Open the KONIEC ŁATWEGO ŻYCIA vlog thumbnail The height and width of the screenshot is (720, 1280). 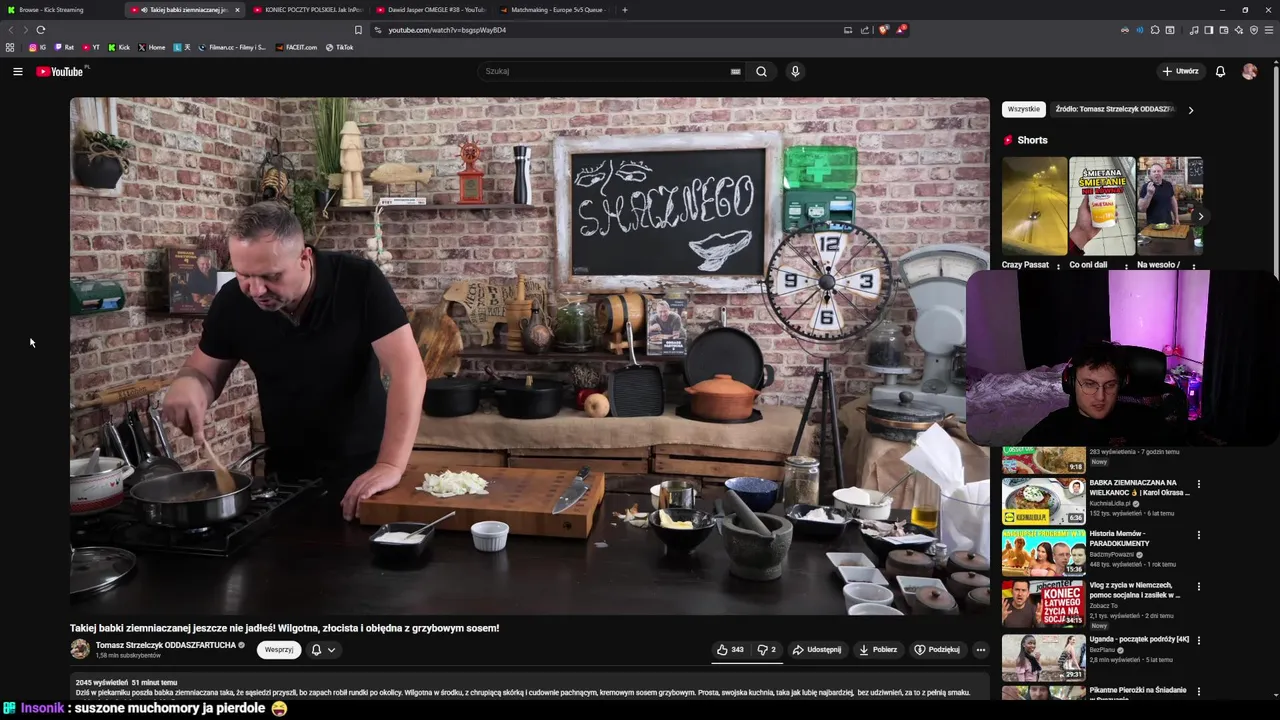point(1043,603)
